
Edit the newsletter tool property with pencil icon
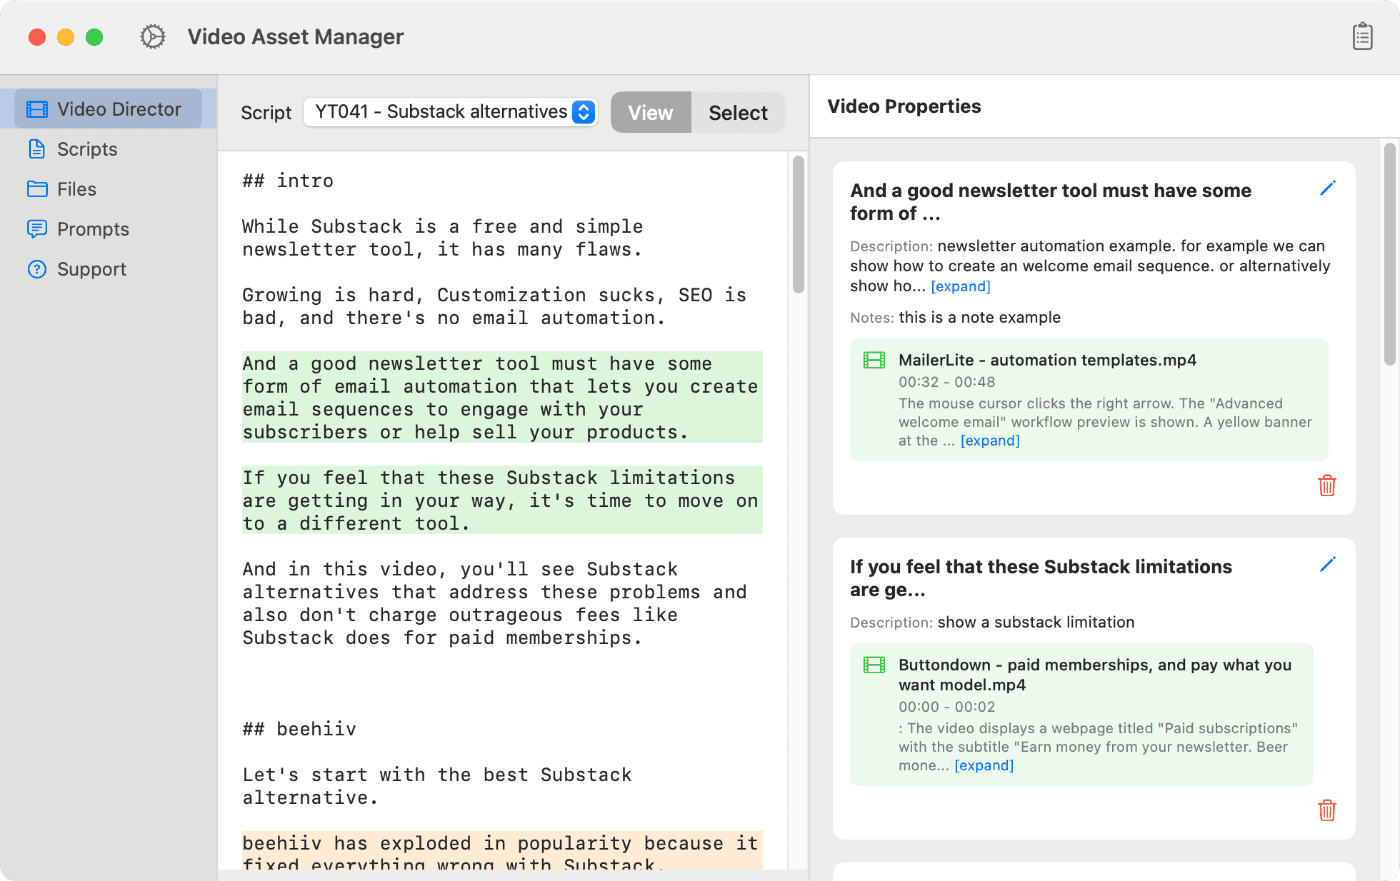[1328, 187]
